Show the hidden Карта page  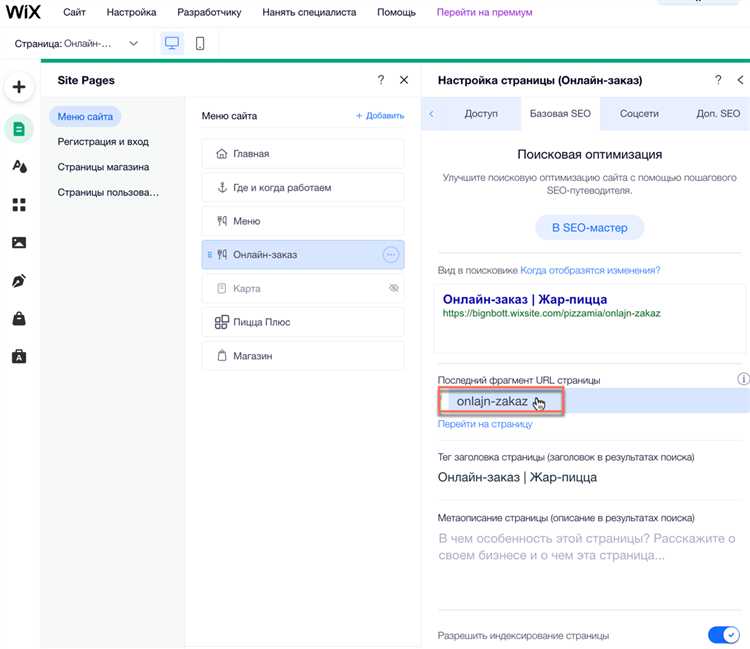(x=393, y=288)
